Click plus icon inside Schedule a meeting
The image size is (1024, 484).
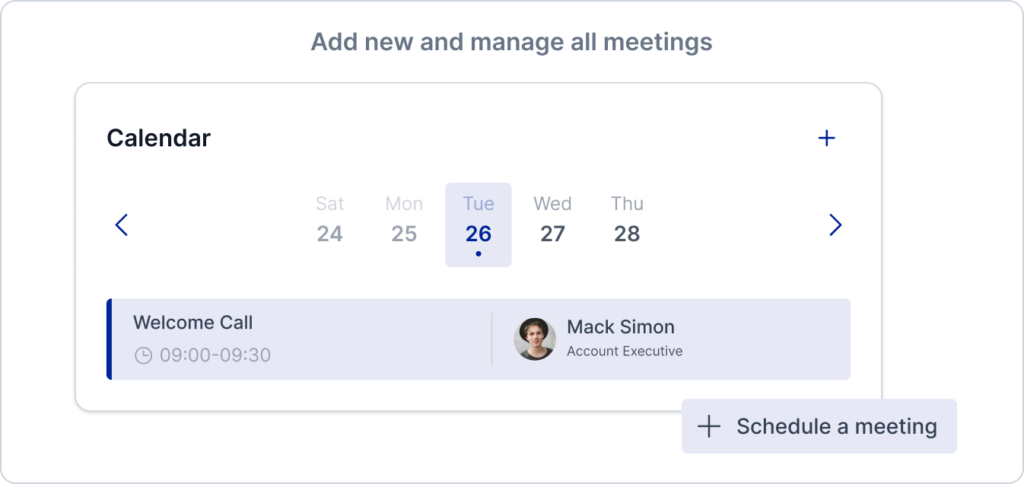[709, 427]
